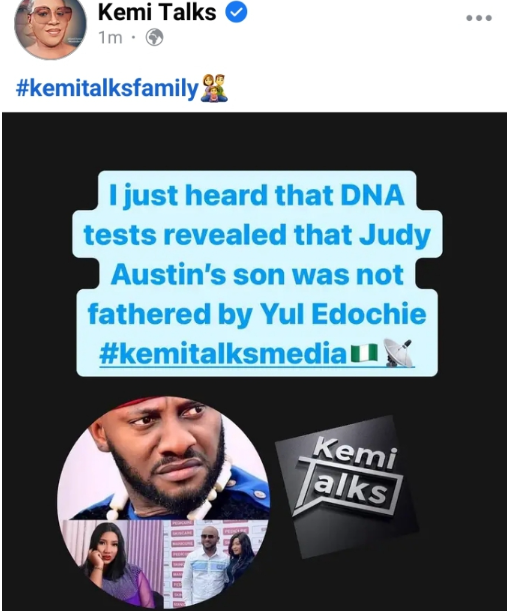Open Kemi Talks profile picture
The width and height of the screenshot is (507, 611).
[50, 26]
